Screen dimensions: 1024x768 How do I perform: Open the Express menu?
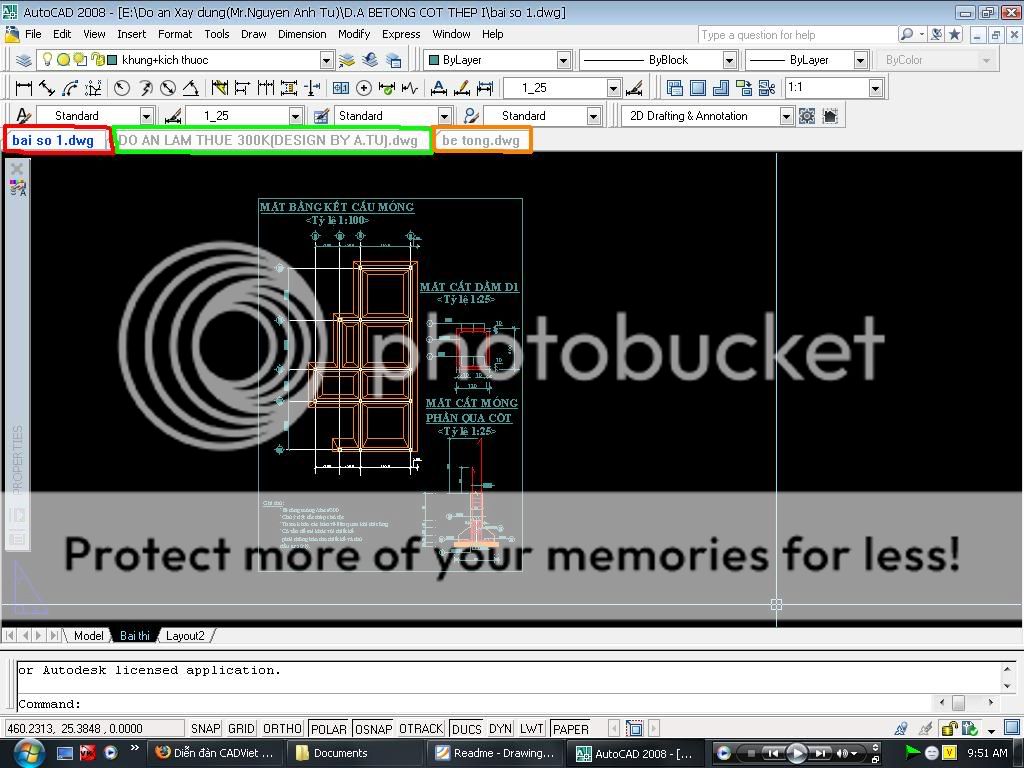401,34
